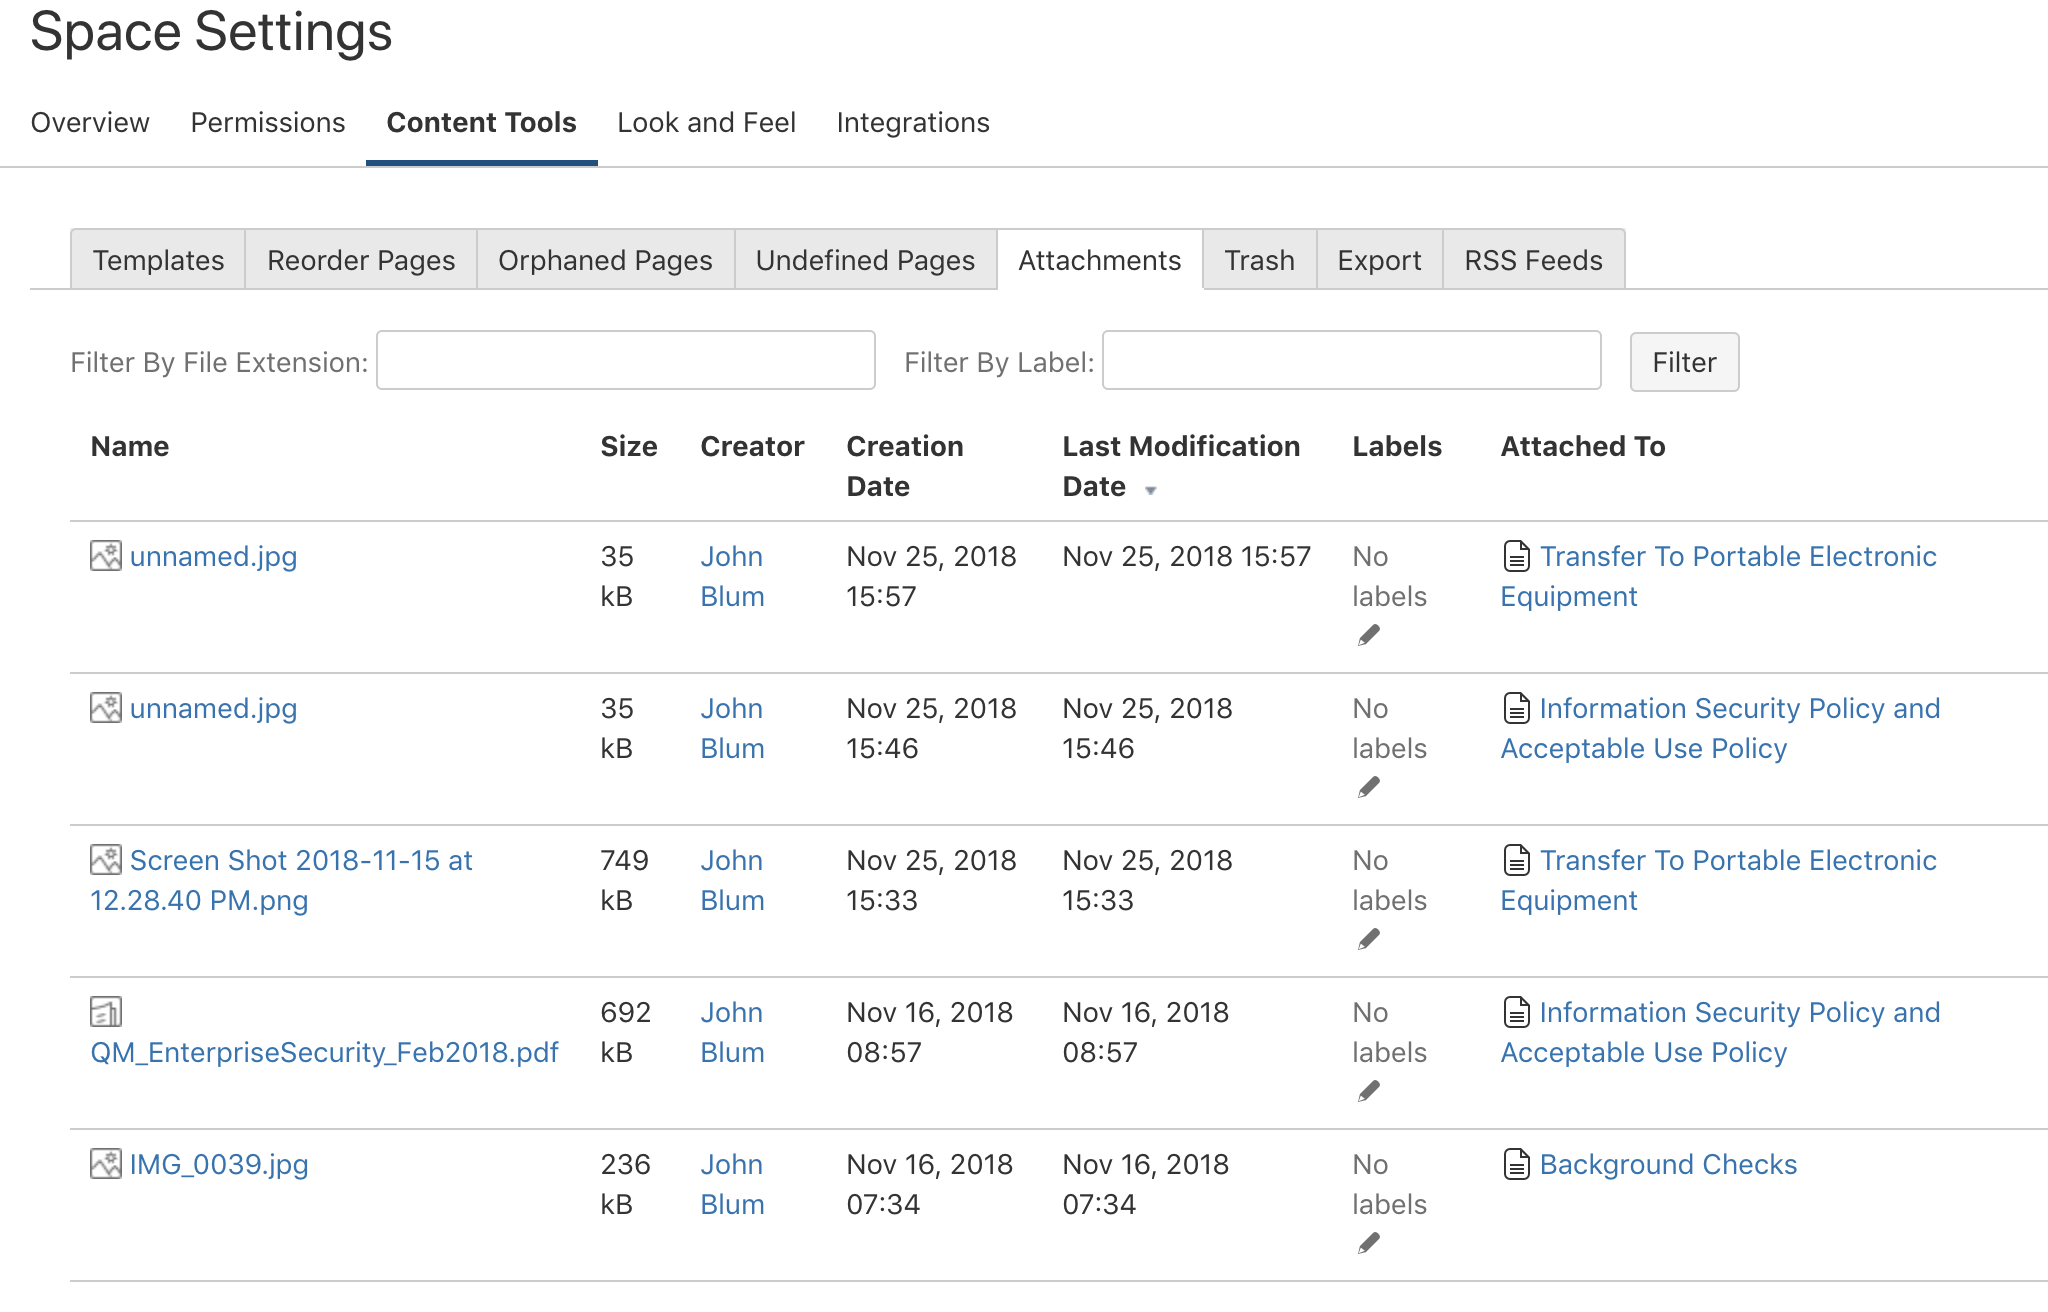
Task: Click page icon beside Background Checks
Action: tap(1517, 1164)
